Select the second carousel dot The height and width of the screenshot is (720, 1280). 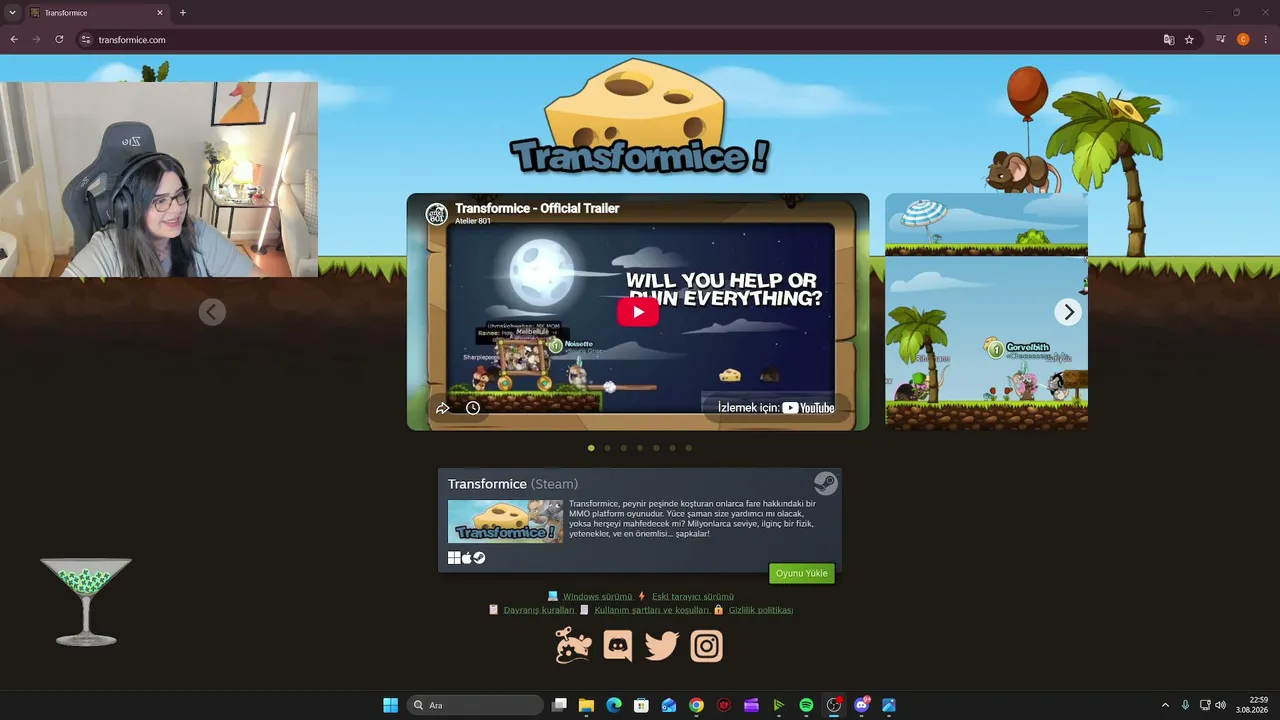607,448
